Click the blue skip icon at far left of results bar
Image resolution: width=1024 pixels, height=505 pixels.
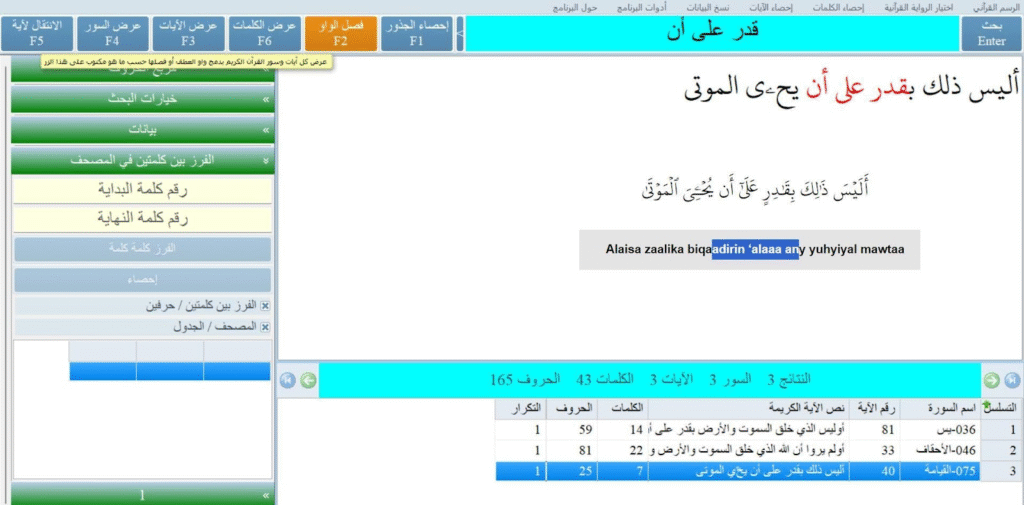pyautogui.click(x=288, y=380)
